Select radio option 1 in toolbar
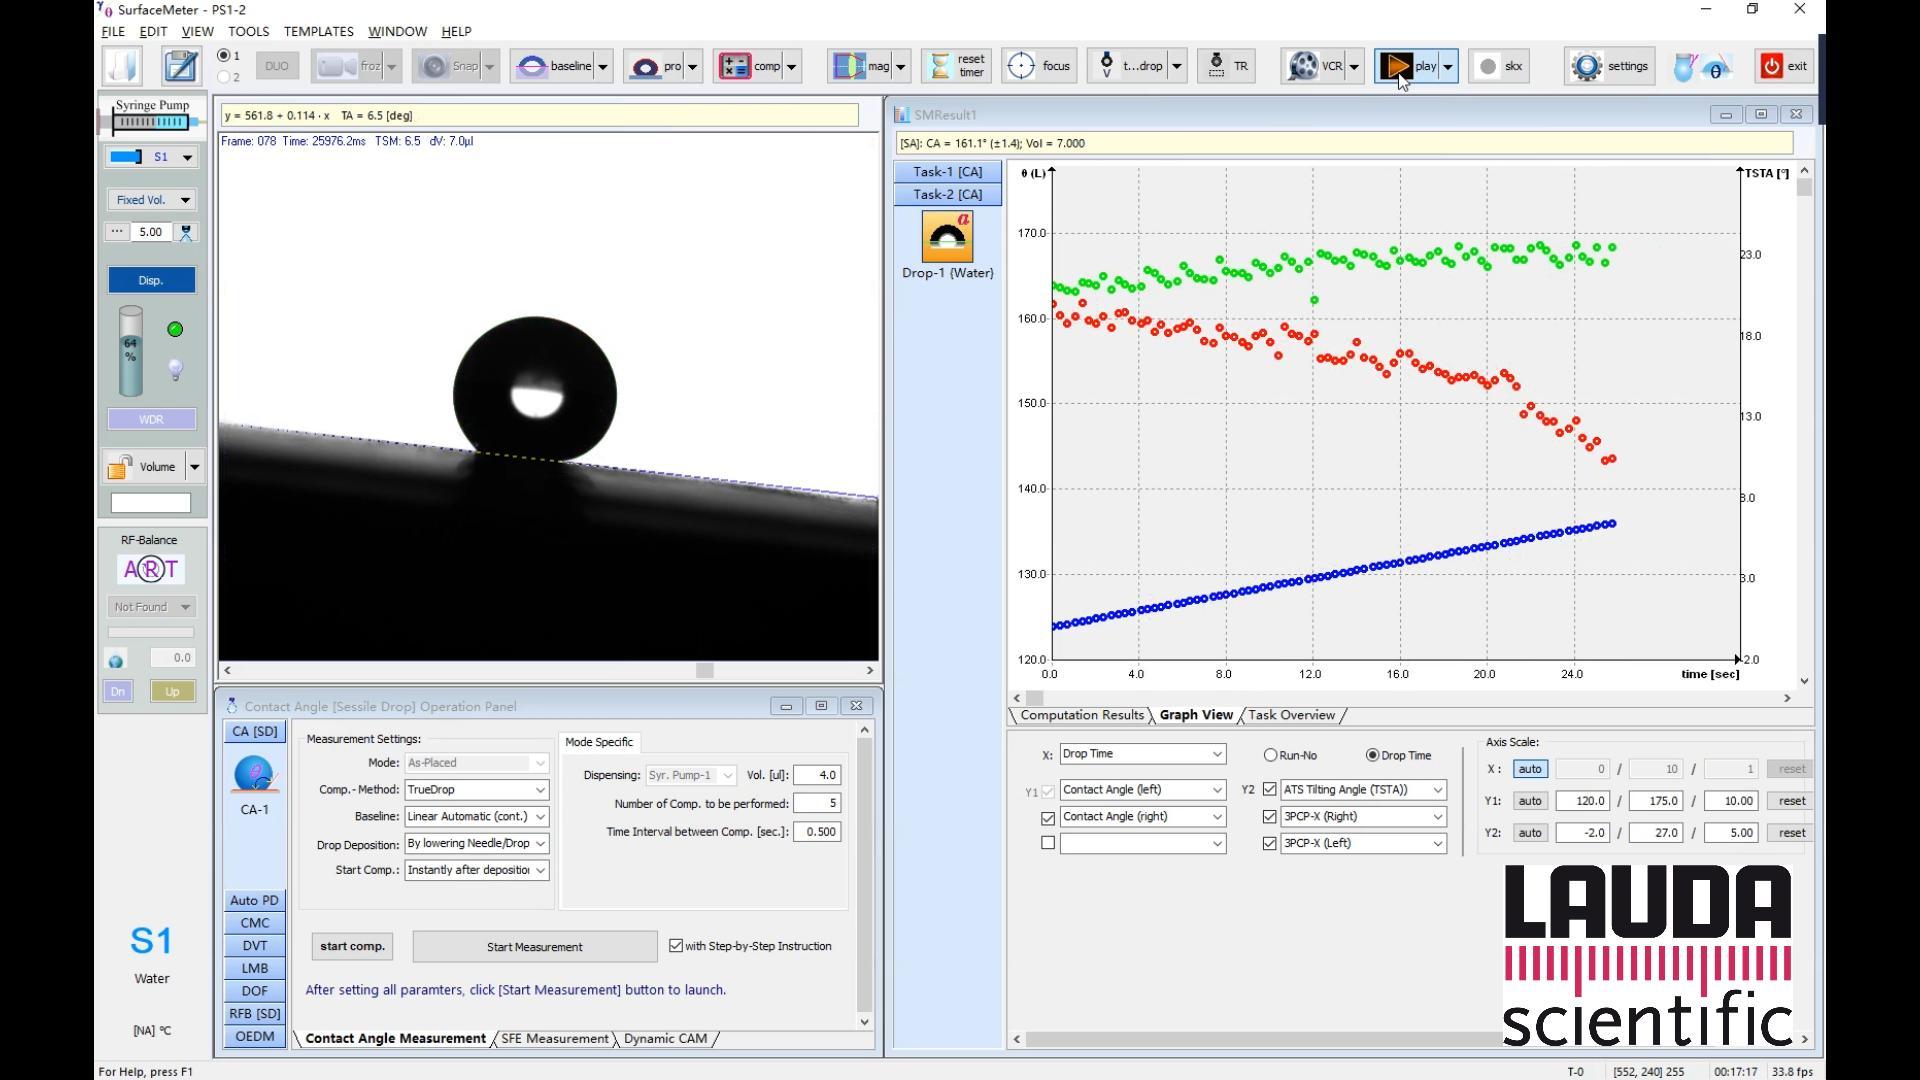The width and height of the screenshot is (1920, 1080). (224, 56)
